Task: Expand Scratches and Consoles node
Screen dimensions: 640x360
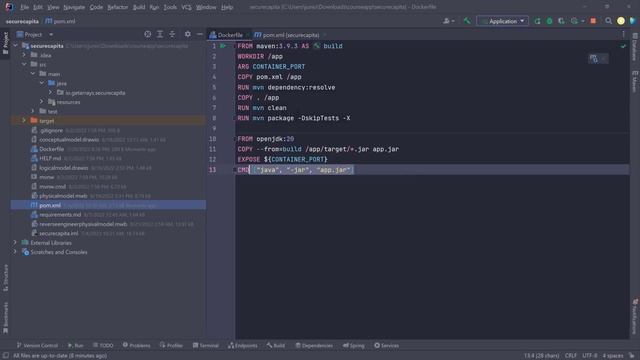Action: [x=15, y=252]
